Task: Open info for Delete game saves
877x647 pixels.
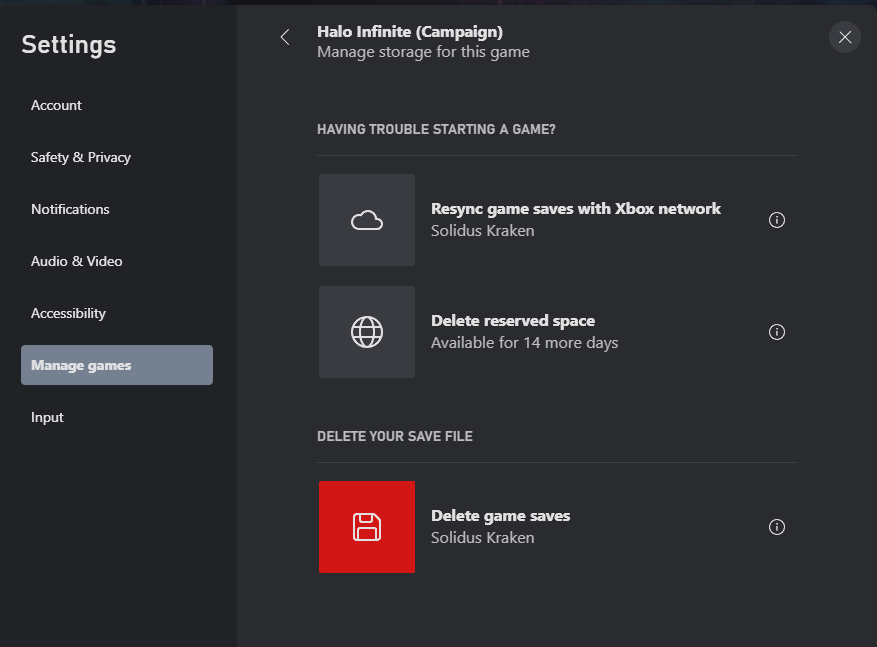Action: (777, 527)
